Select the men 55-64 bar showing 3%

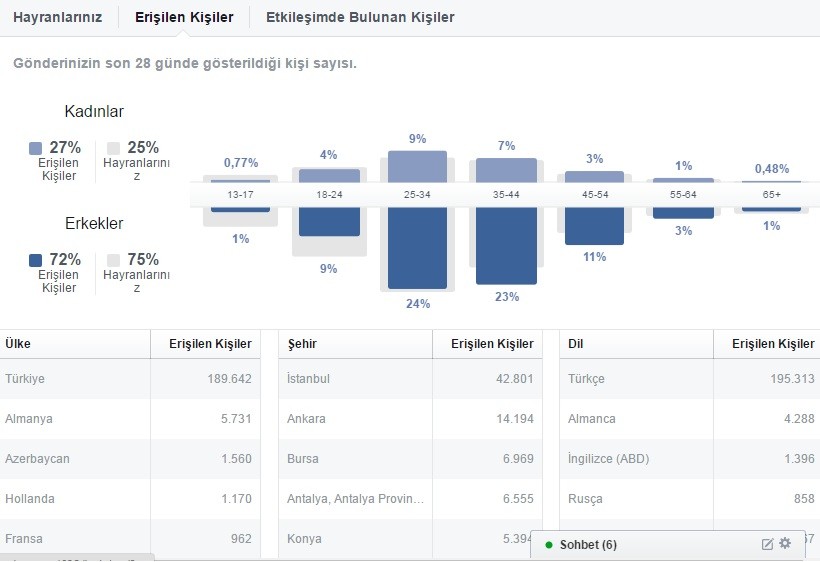tap(684, 213)
